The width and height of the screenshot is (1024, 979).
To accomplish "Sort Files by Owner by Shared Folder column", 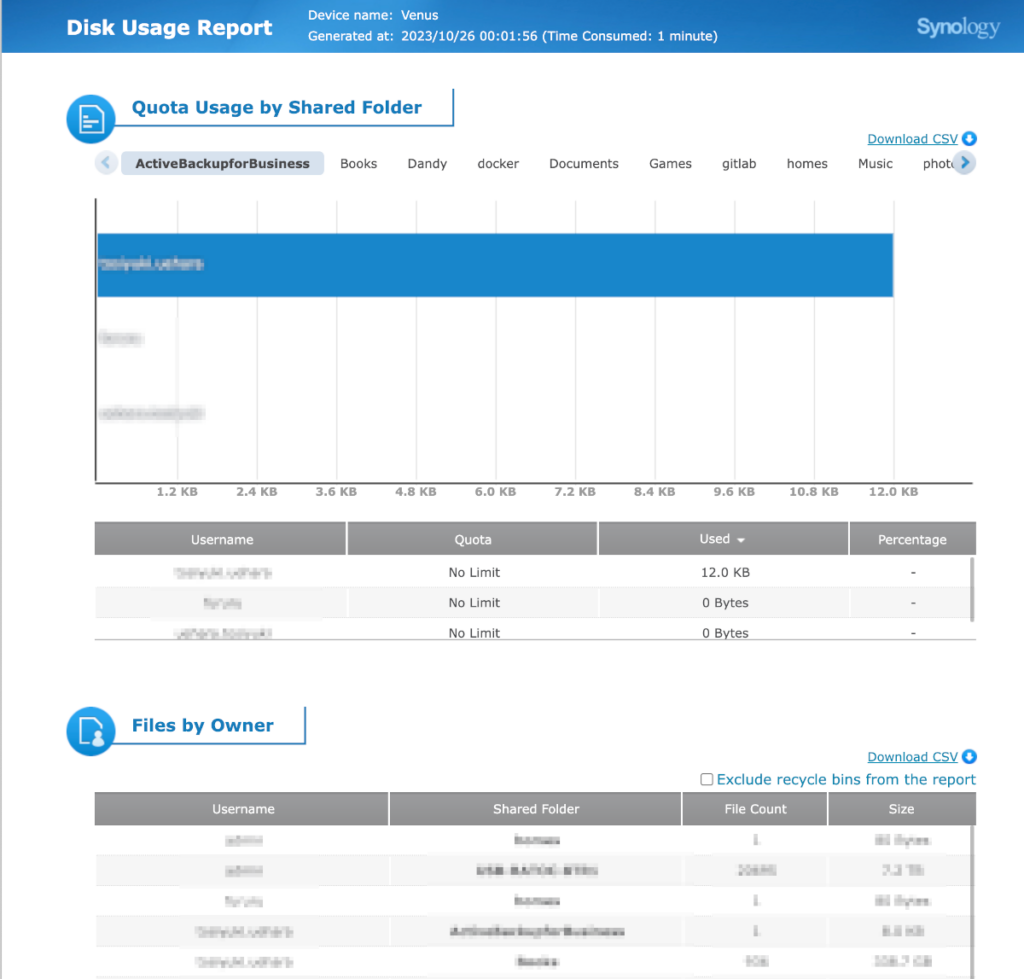I will (536, 809).
